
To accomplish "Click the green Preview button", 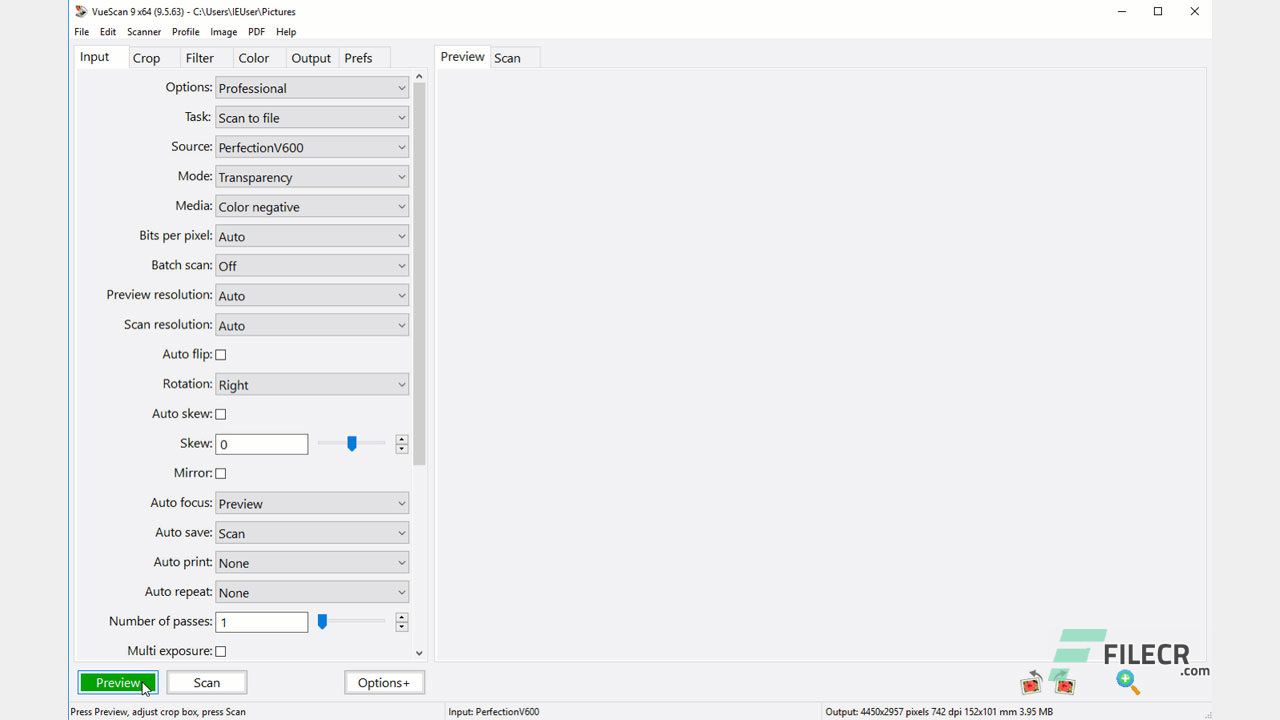I will [118, 683].
